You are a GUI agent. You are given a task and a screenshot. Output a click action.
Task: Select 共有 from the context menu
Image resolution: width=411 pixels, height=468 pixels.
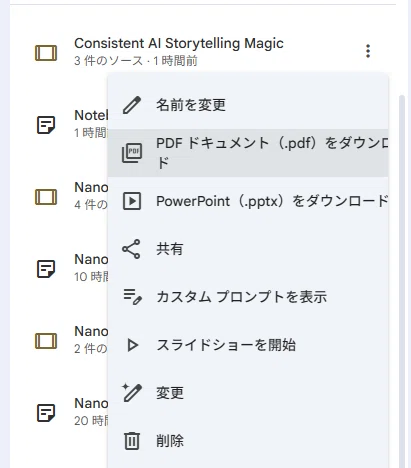(x=248, y=249)
